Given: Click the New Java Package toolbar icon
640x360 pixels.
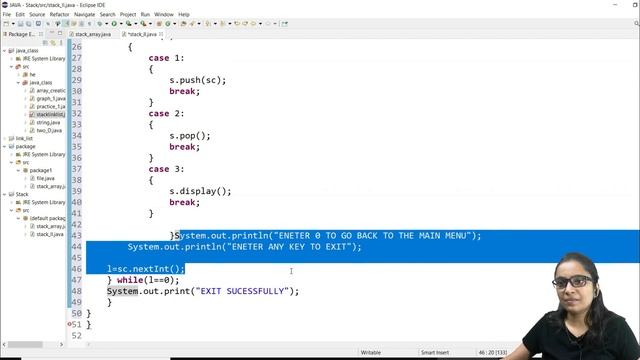Looking at the screenshot, I should [x=159, y=24].
